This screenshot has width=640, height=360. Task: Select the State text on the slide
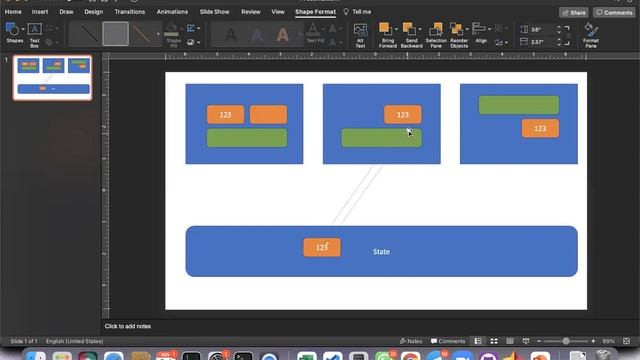381,252
